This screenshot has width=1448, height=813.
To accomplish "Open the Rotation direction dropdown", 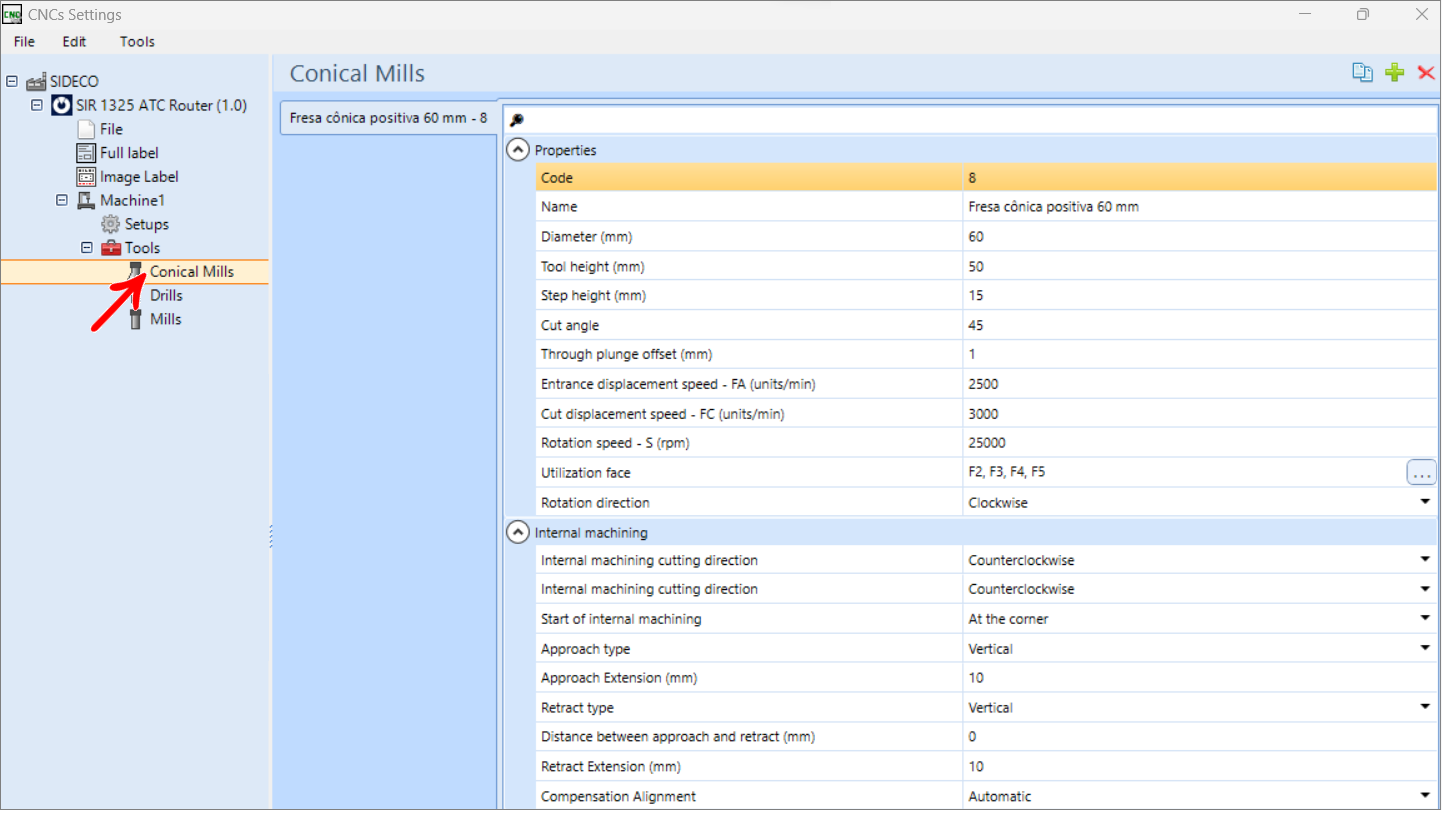I will (x=1426, y=502).
